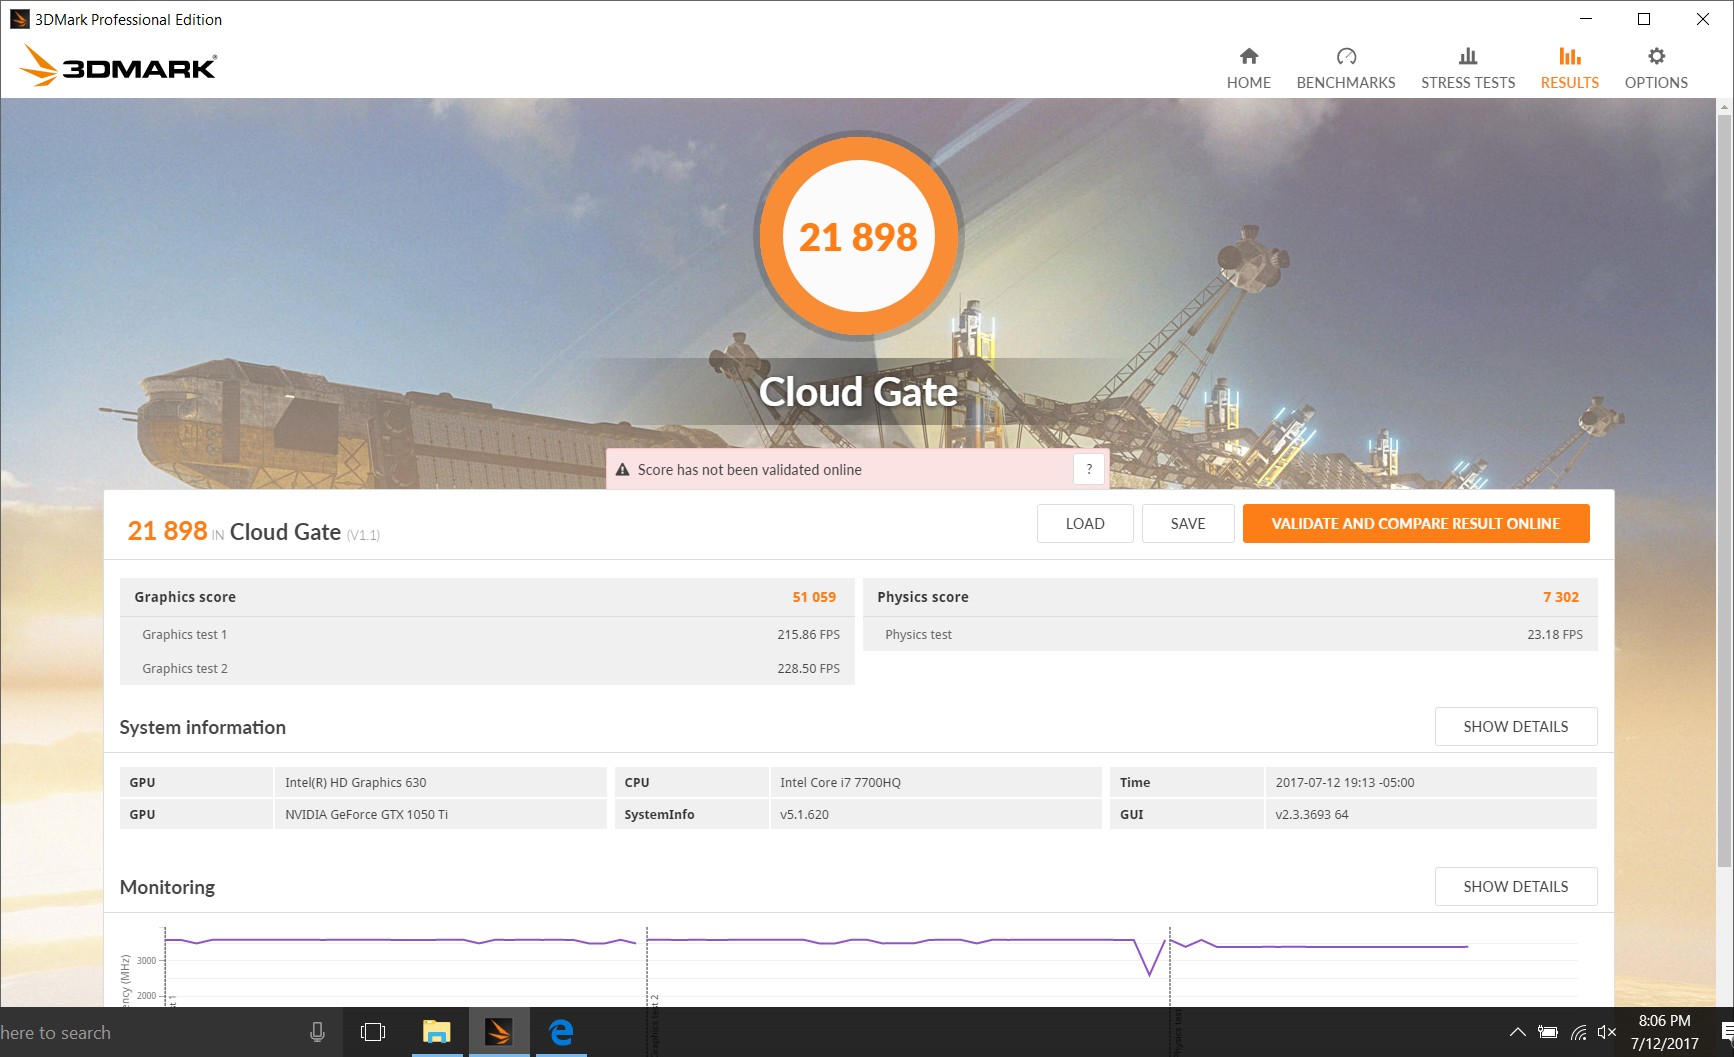Viewport: 1734px width, 1057px height.
Task: Click the 3DMark taskbar icon
Action: [498, 1032]
